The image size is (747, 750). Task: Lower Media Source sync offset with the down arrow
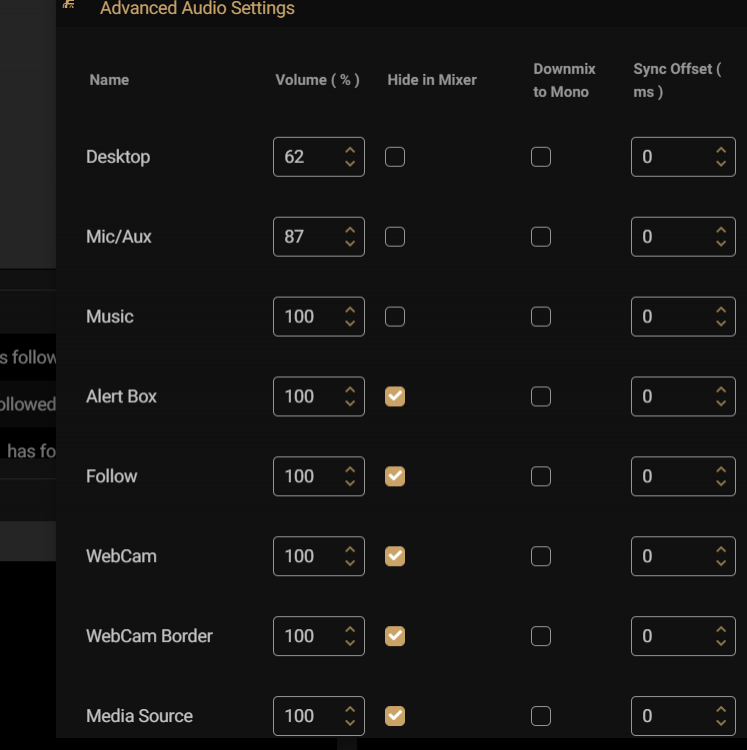721,723
